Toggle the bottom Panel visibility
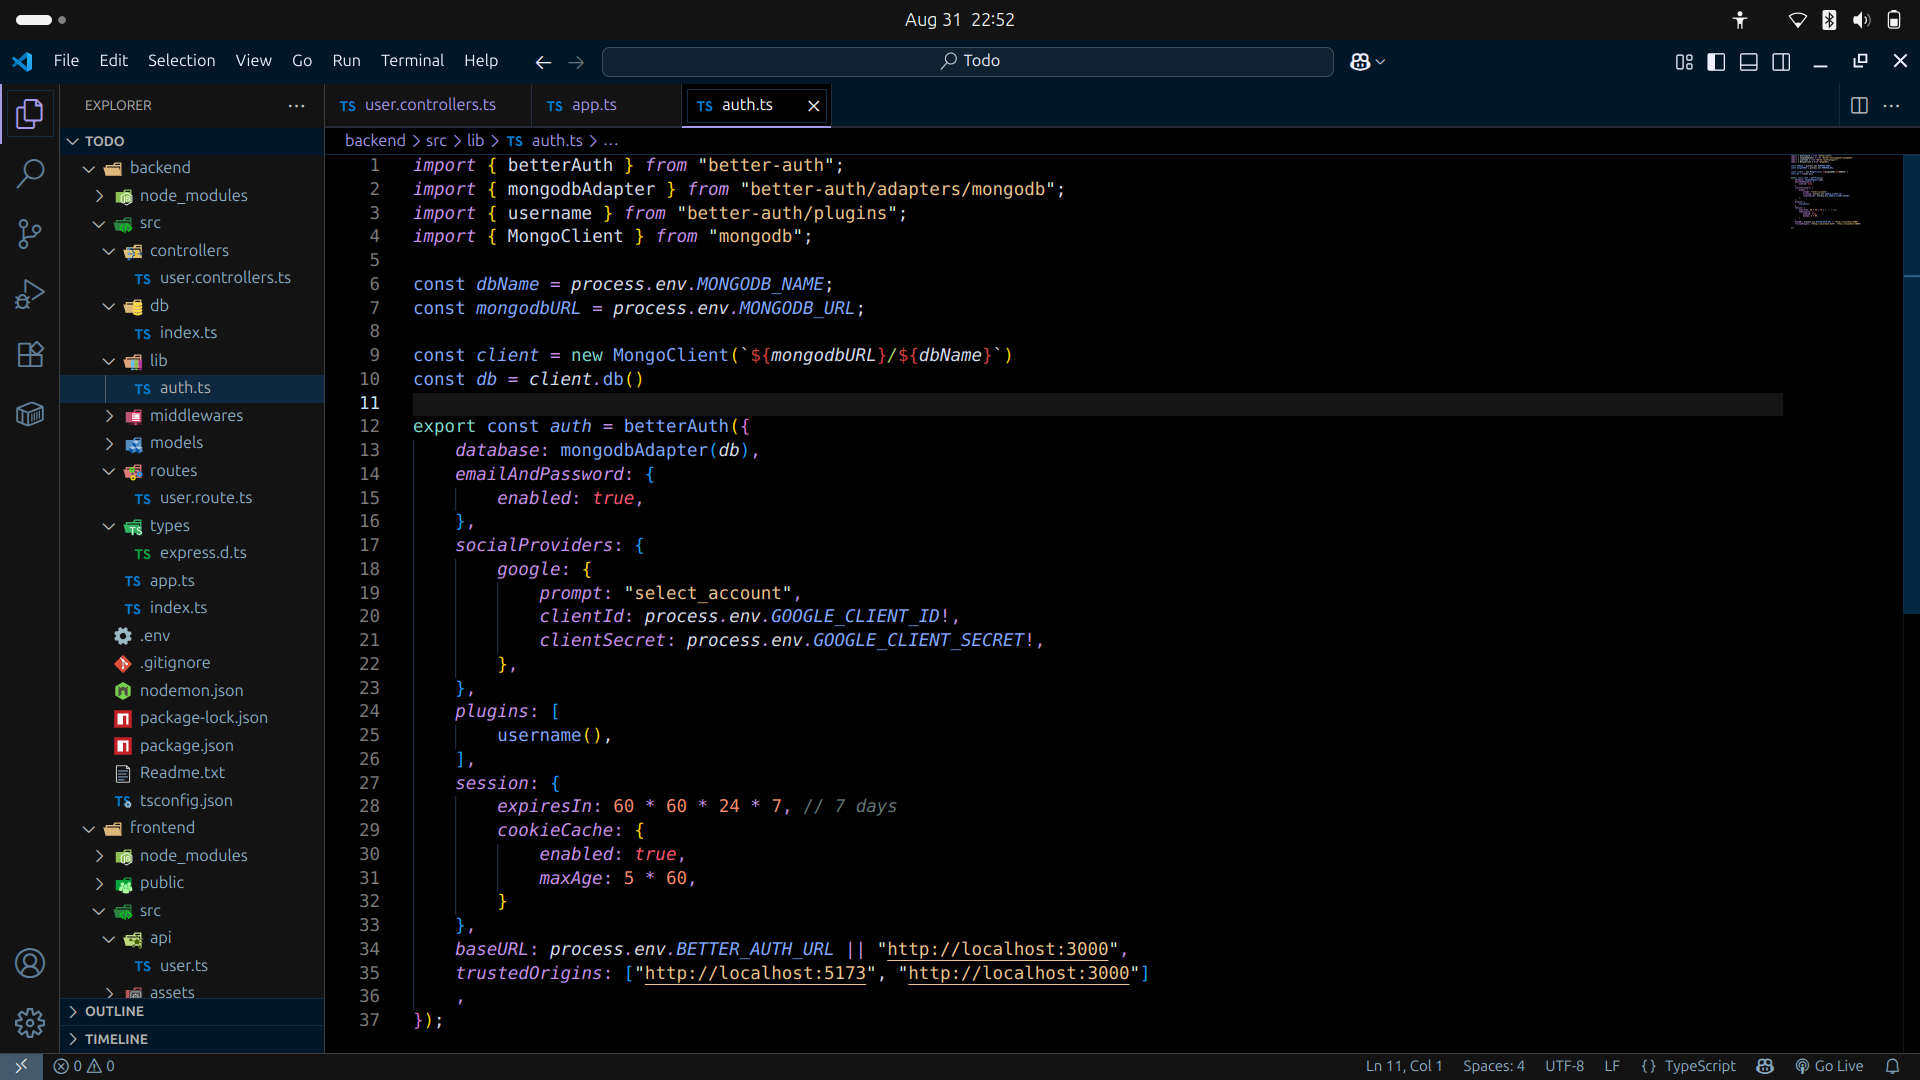Screen dimensions: 1920x1080 pyautogui.click(x=1749, y=62)
